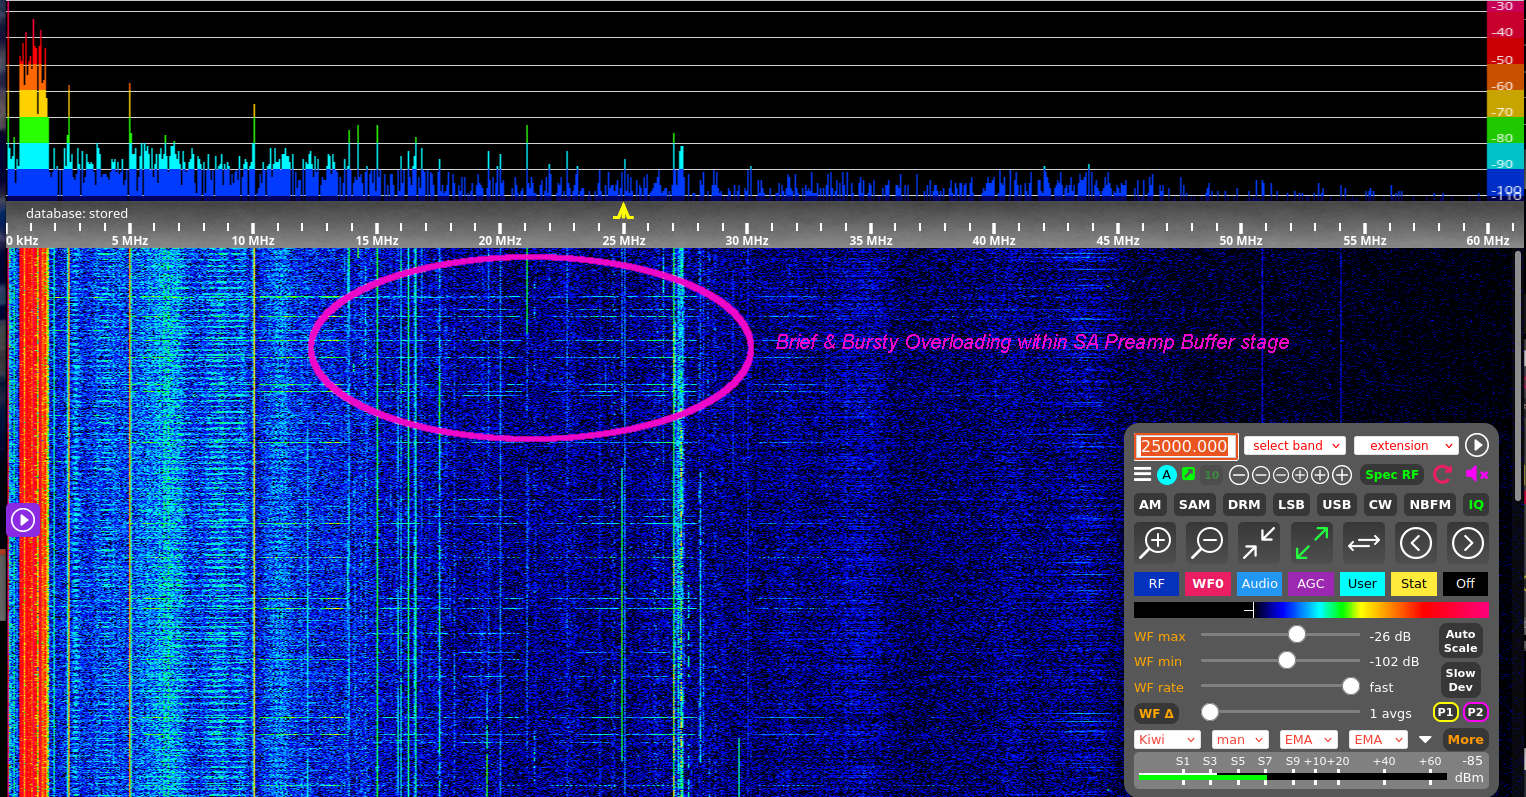This screenshot has height=797, width=1526.
Task: Page waterfall right with the circled chevron
Action: (1467, 543)
